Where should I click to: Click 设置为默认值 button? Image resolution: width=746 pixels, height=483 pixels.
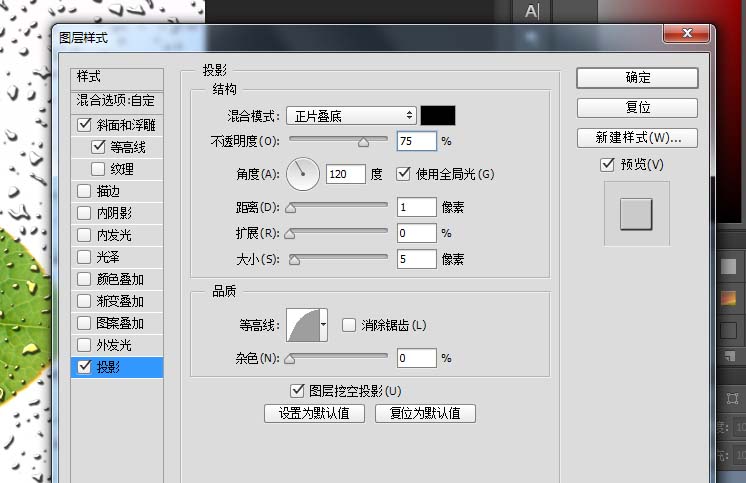pos(314,413)
